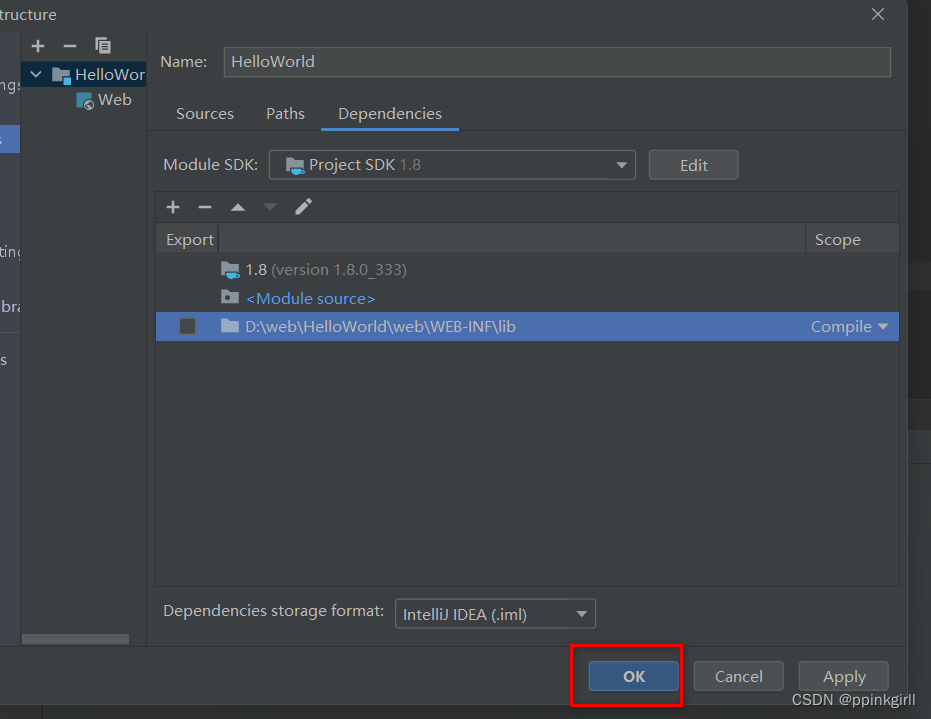Click the Cancel button
931x719 pixels.
pos(738,676)
